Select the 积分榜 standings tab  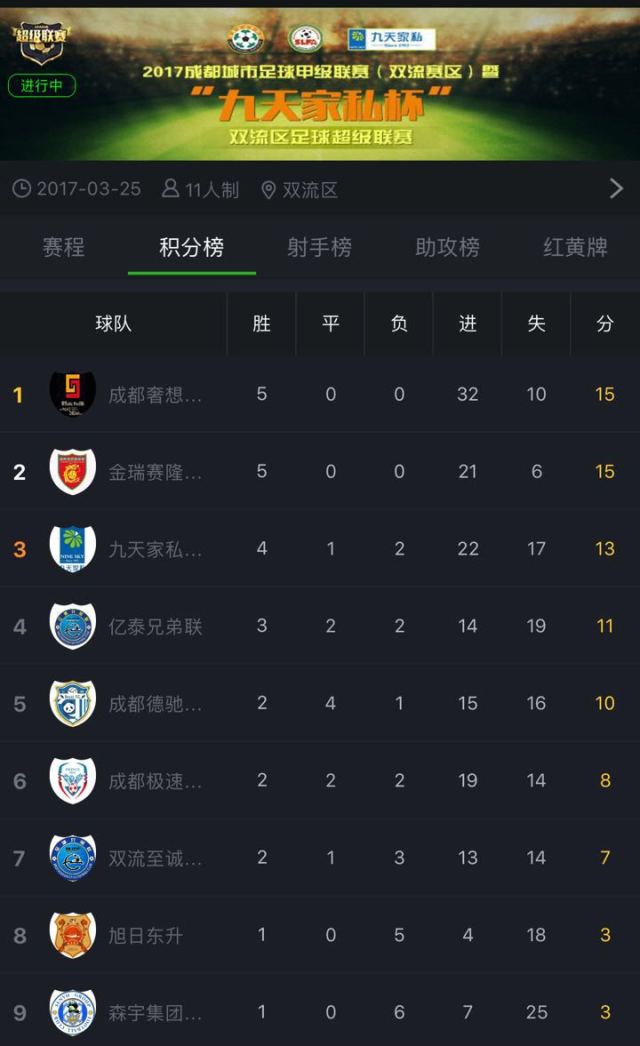click(191, 247)
